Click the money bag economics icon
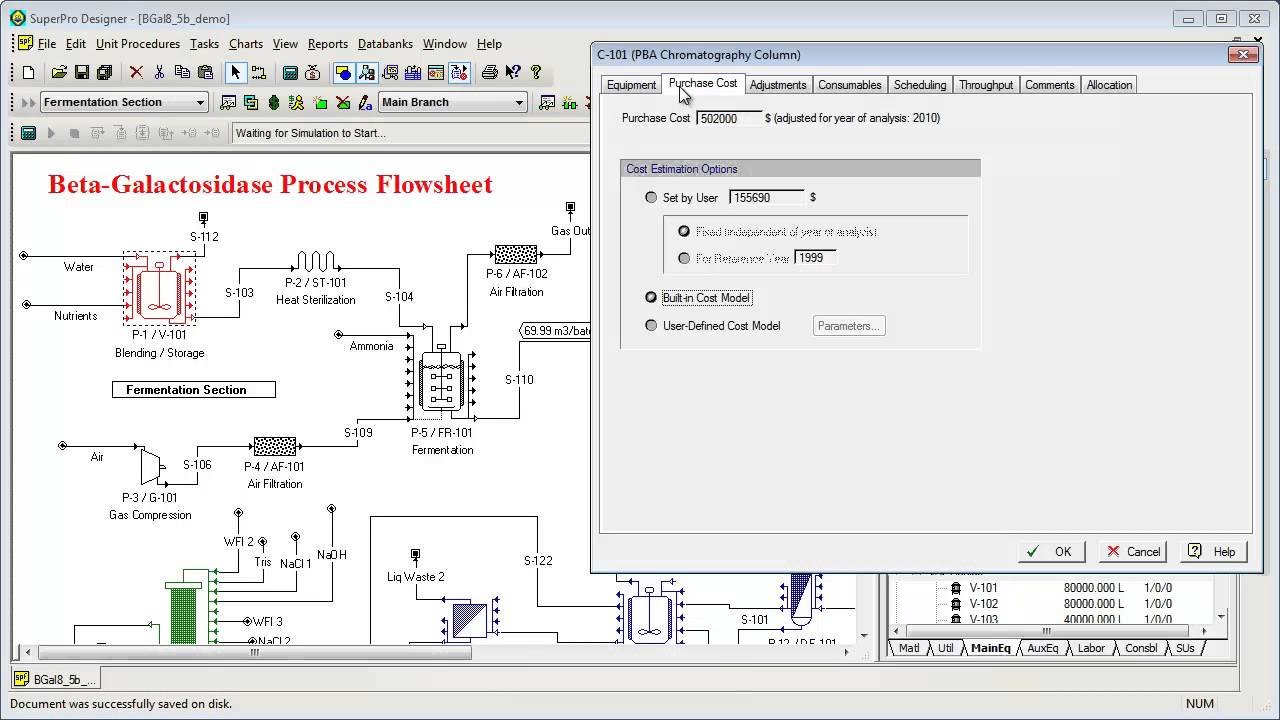This screenshot has width=1280, height=720. coord(313,72)
